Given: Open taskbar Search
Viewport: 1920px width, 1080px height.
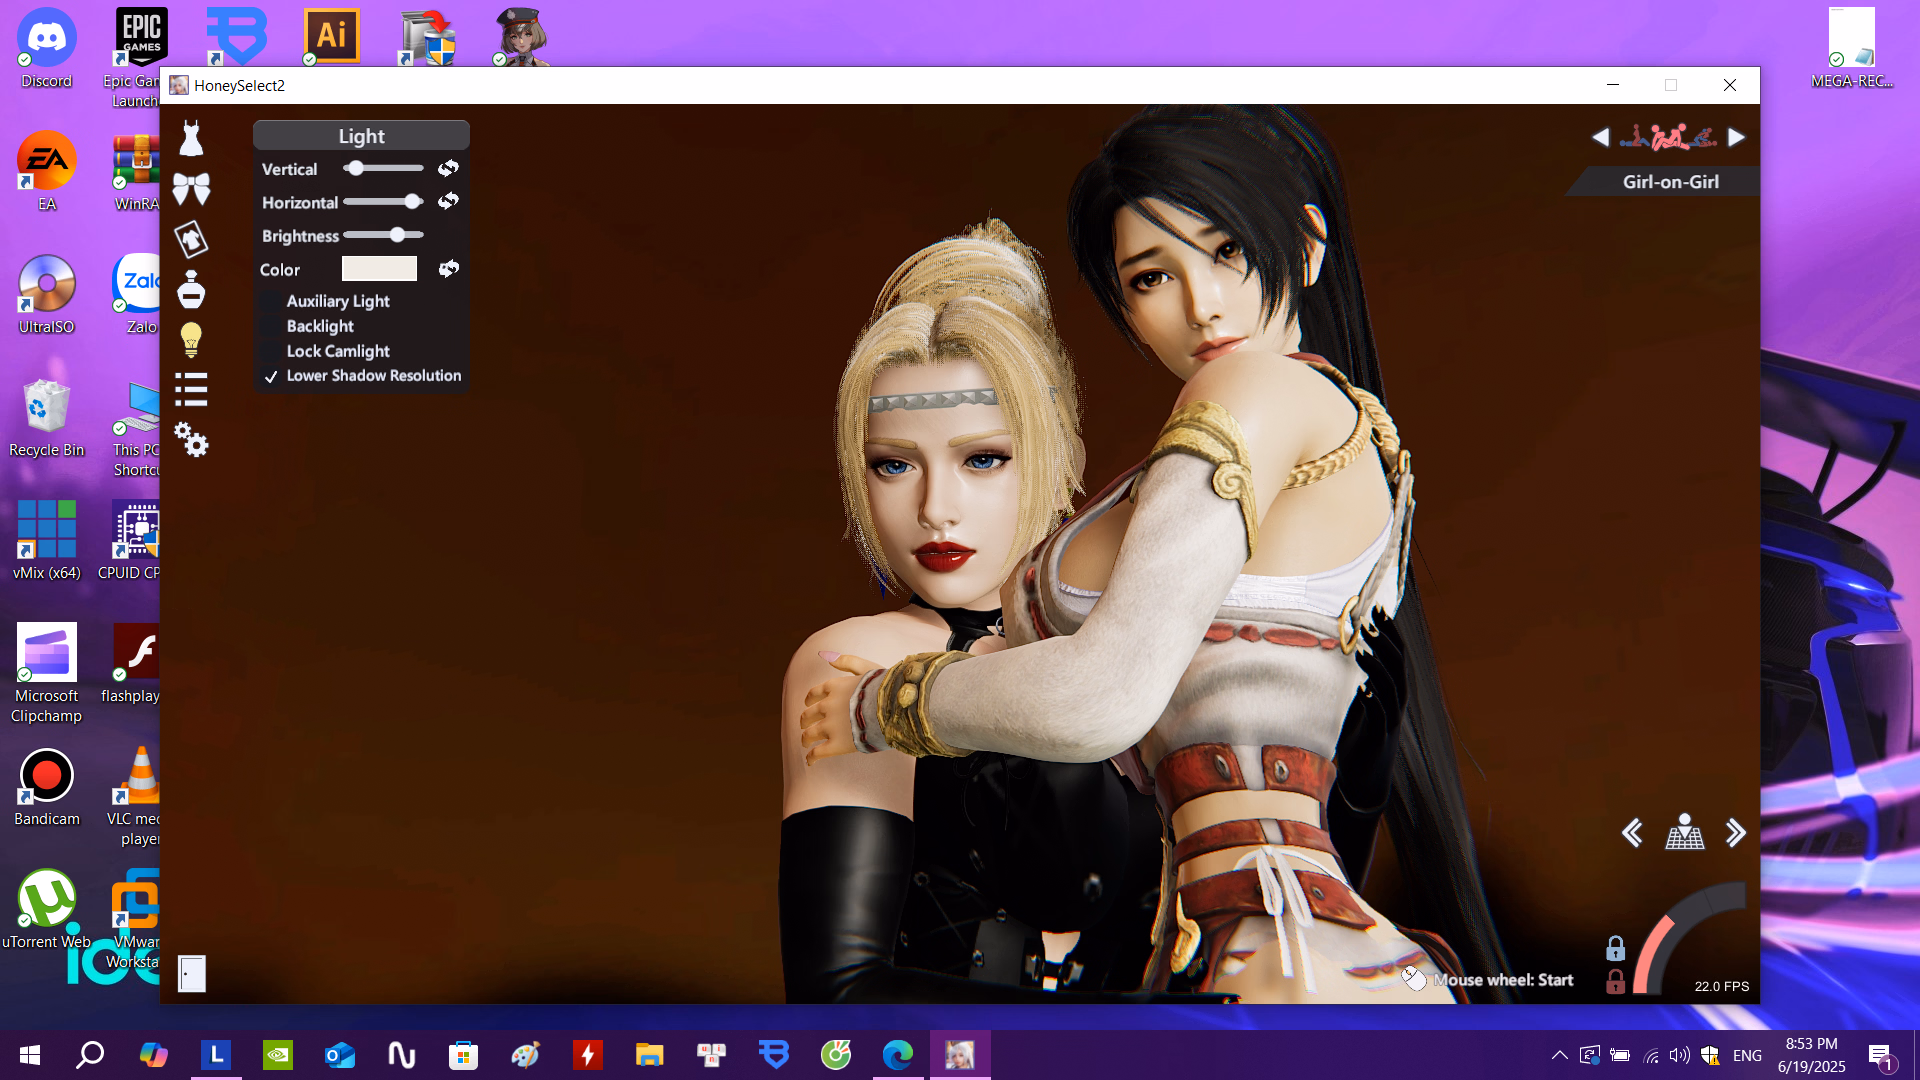Looking at the screenshot, I should pos(91,1055).
